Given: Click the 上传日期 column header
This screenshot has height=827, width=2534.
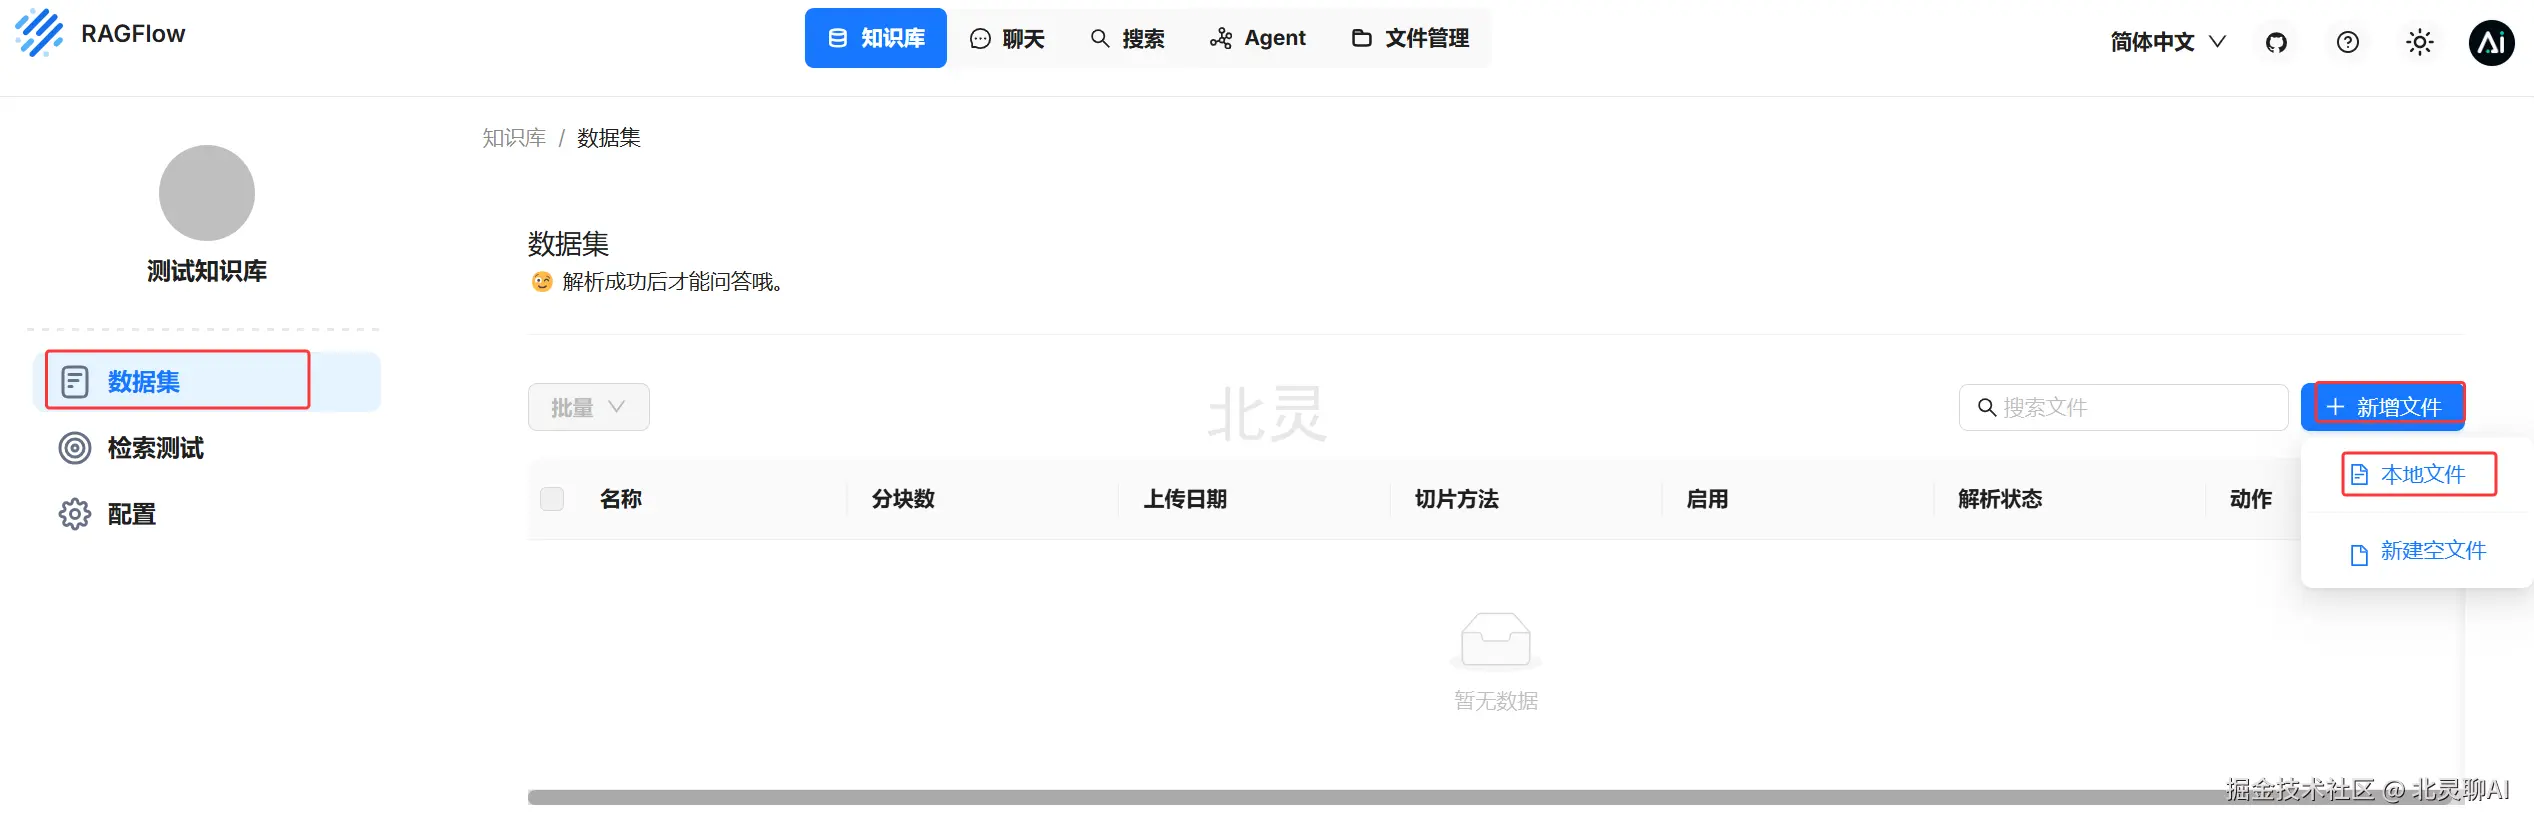Looking at the screenshot, I should pos(1185,499).
